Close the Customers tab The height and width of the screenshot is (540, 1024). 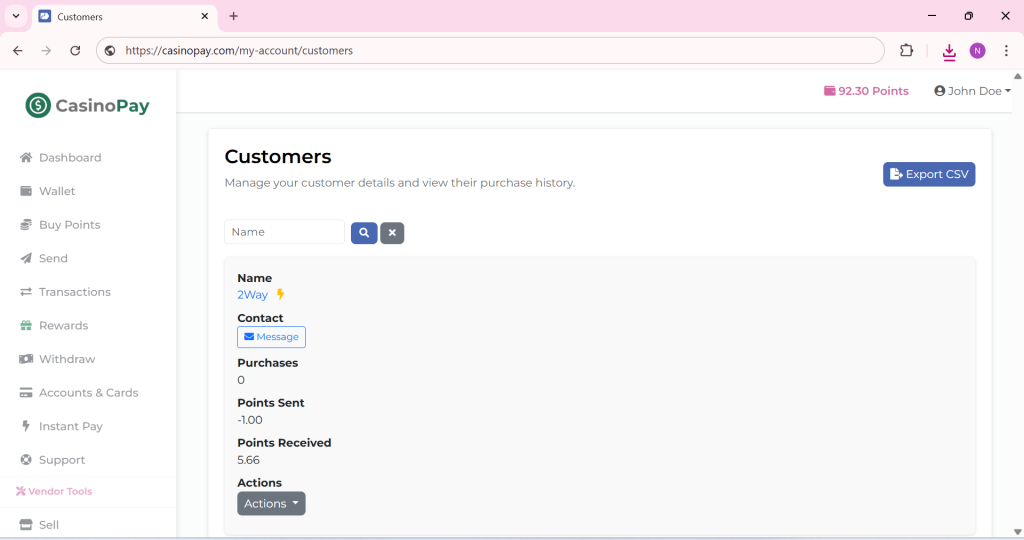point(204,16)
